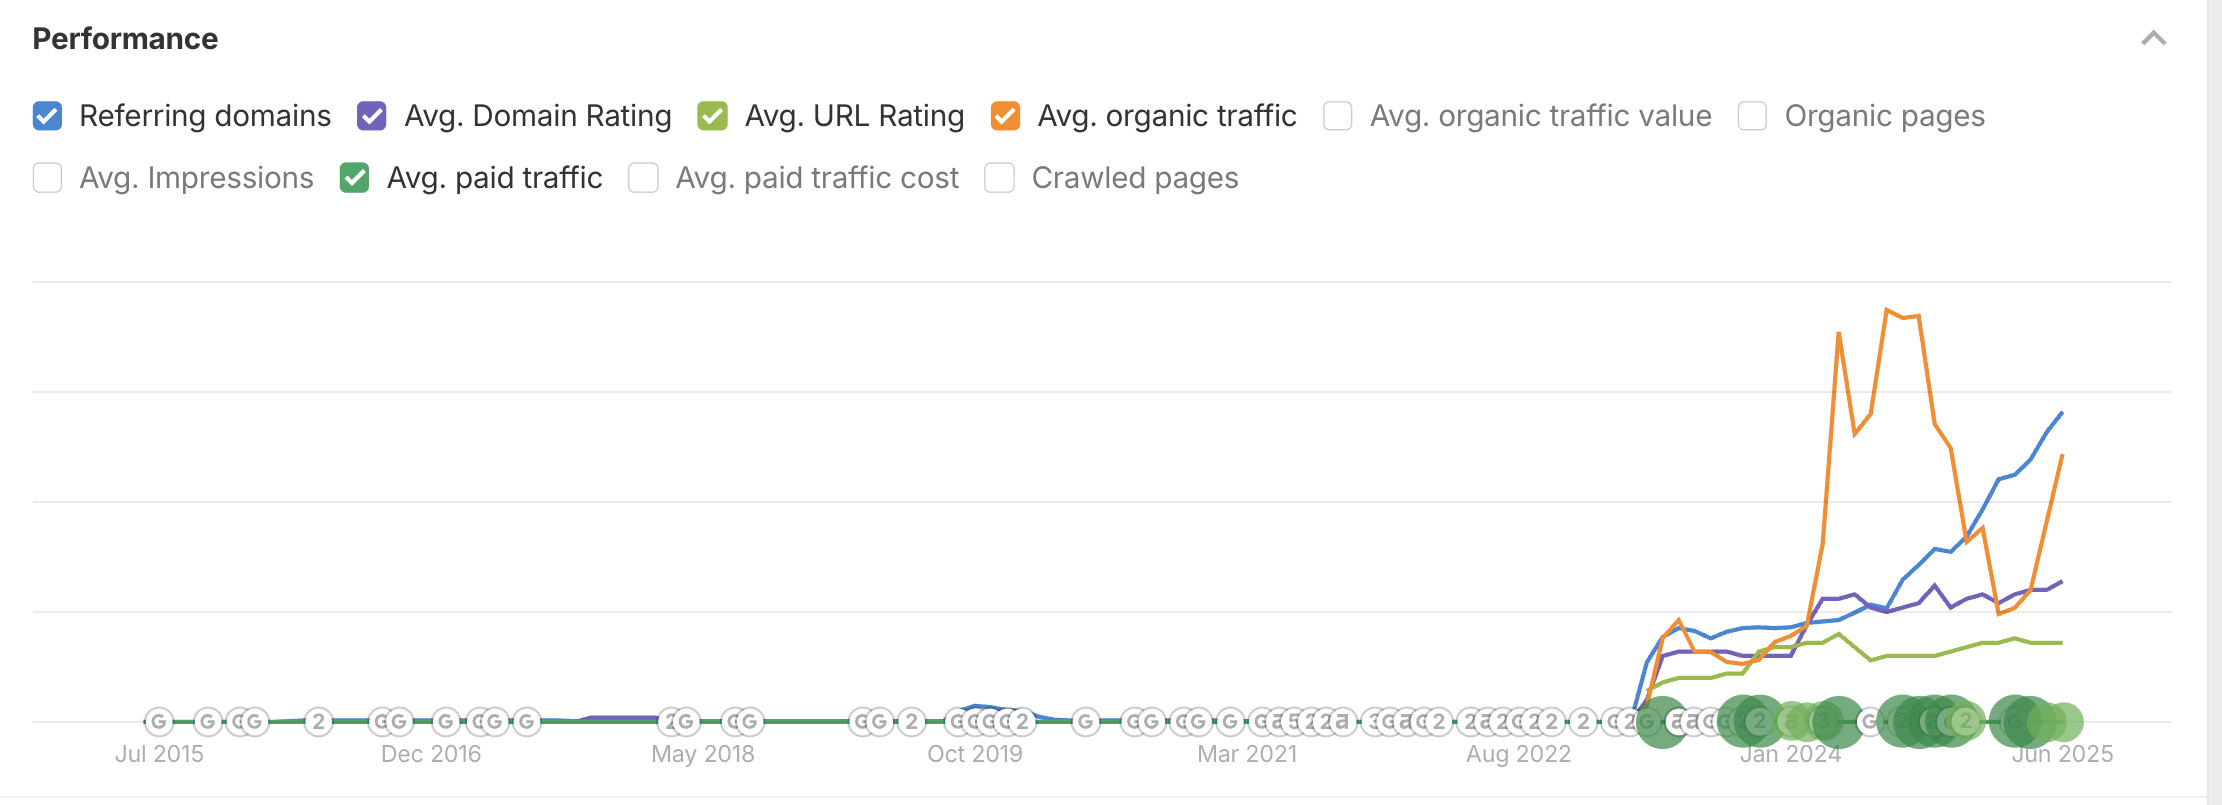Click the lone G marker after the Oct 2019 bump
The image size is (2222, 805).
pyautogui.click(x=1086, y=721)
